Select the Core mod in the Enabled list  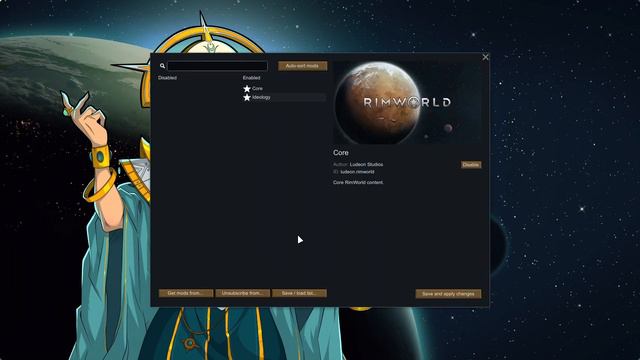tap(284, 89)
